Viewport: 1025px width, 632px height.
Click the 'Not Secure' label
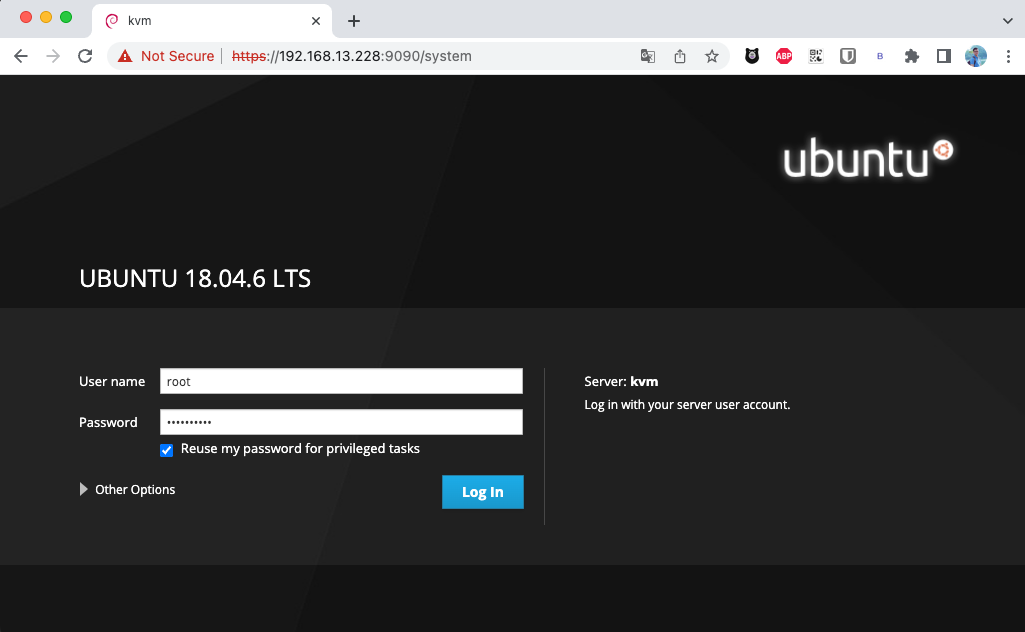pyautogui.click(x=177, y=56)
